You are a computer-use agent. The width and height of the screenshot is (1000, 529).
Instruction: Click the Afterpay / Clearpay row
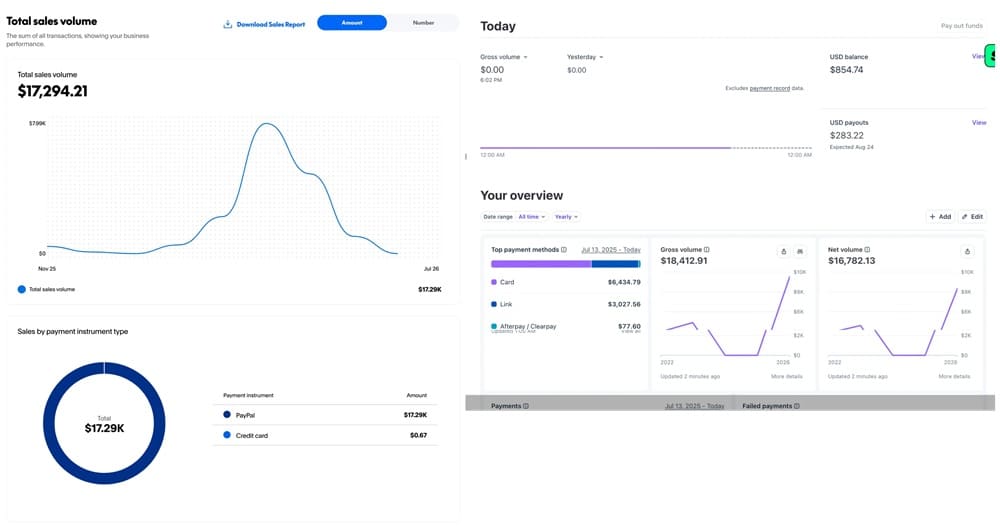point(566,327)
